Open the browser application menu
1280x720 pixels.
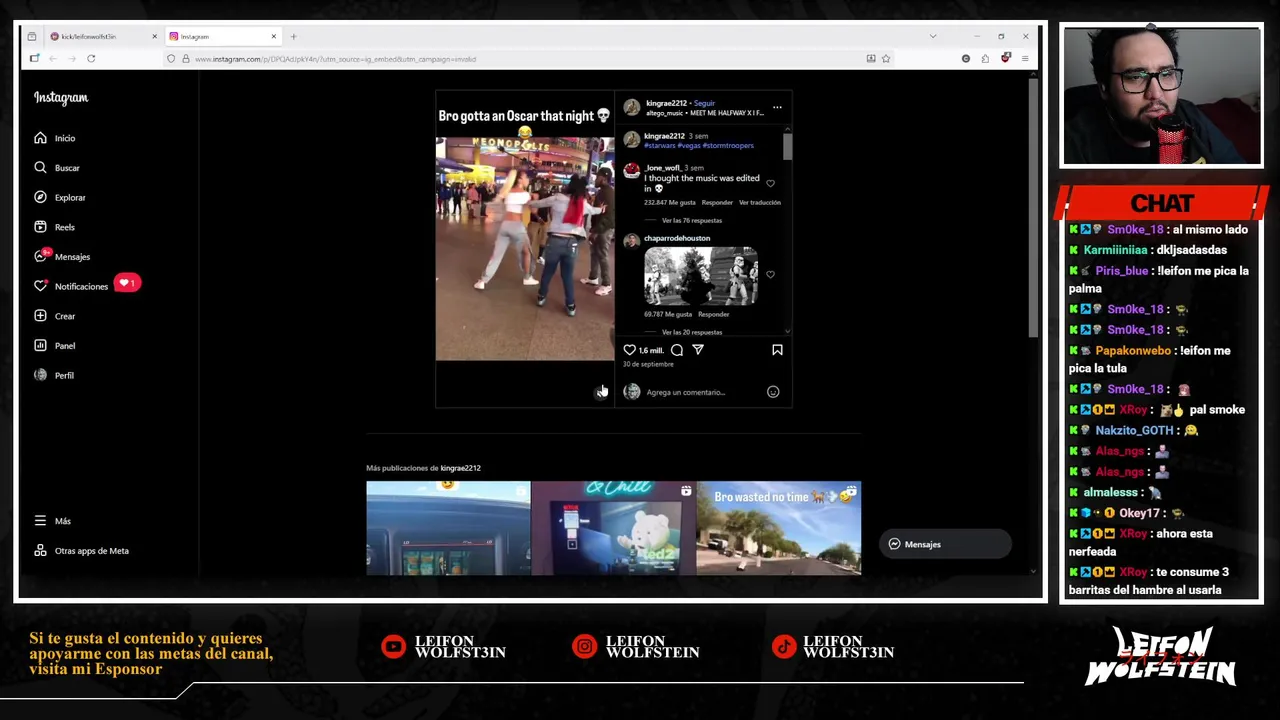click(1025, 59)
